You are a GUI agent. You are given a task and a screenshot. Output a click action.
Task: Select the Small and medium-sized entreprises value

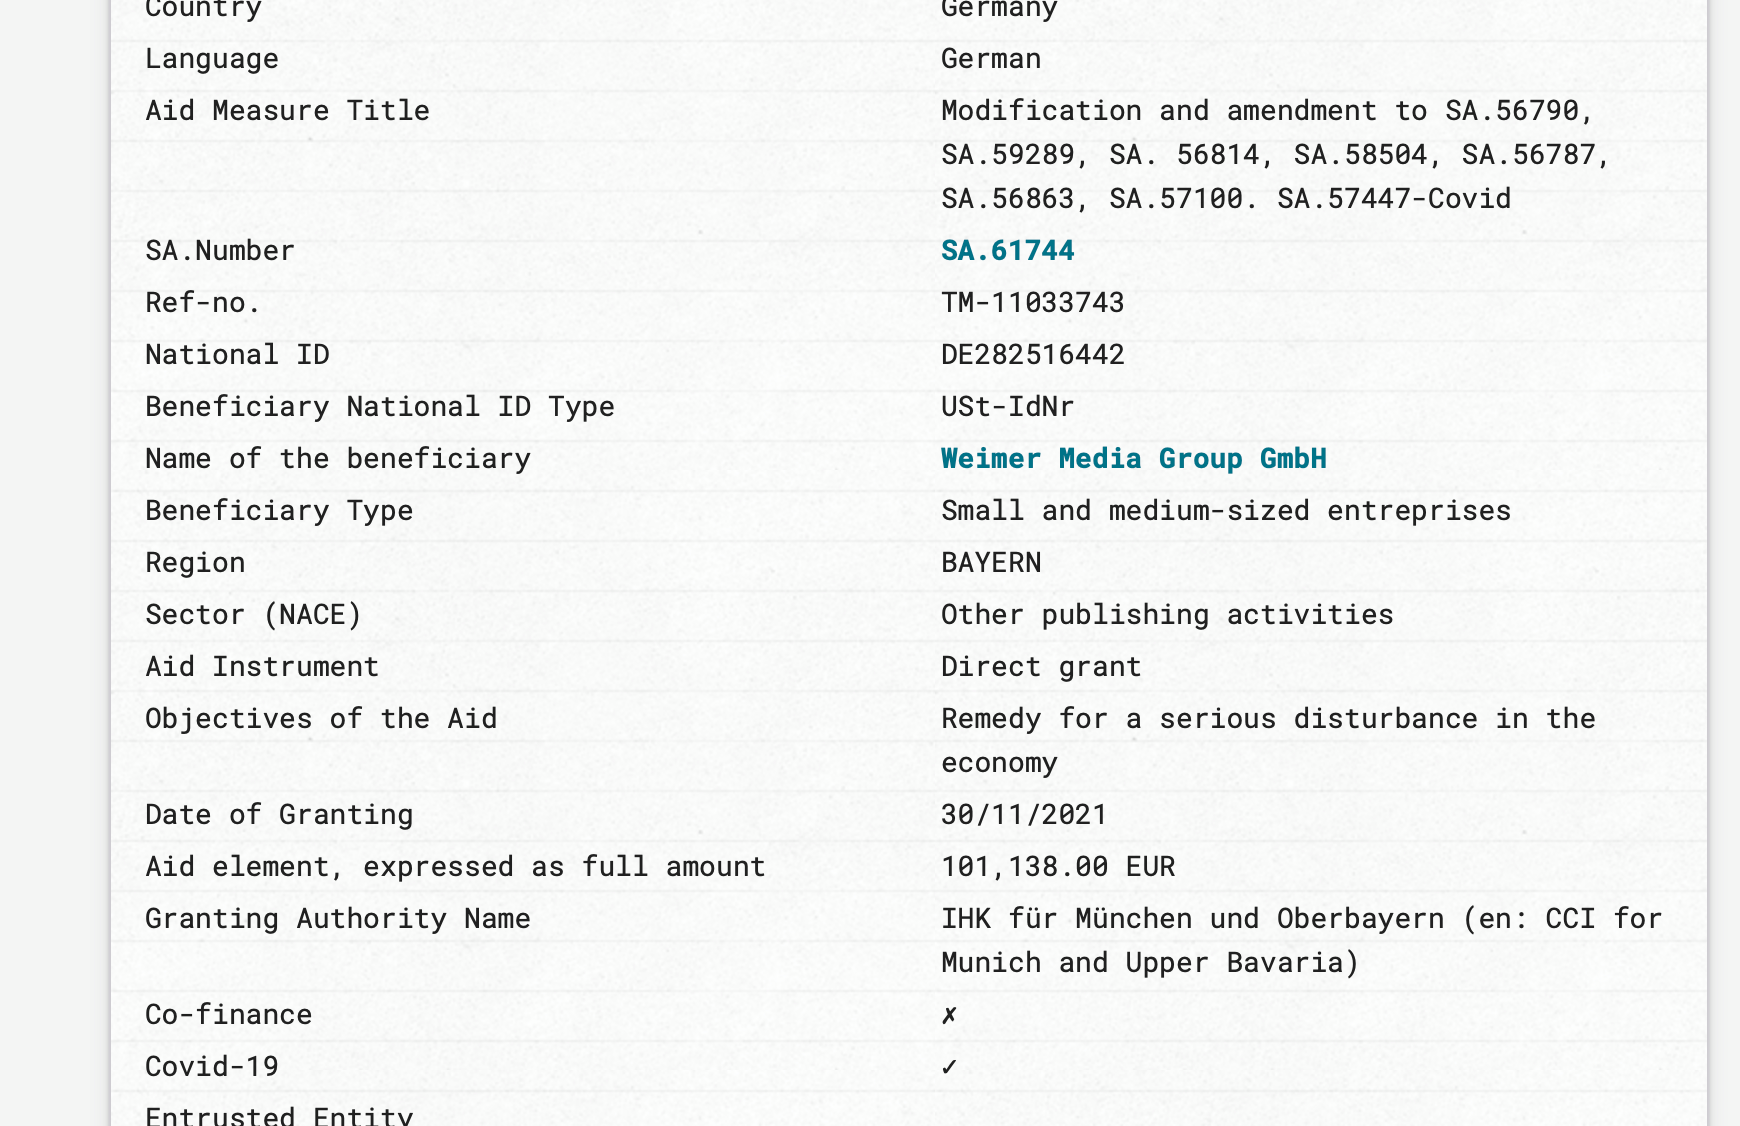[x=1225, y=510]
